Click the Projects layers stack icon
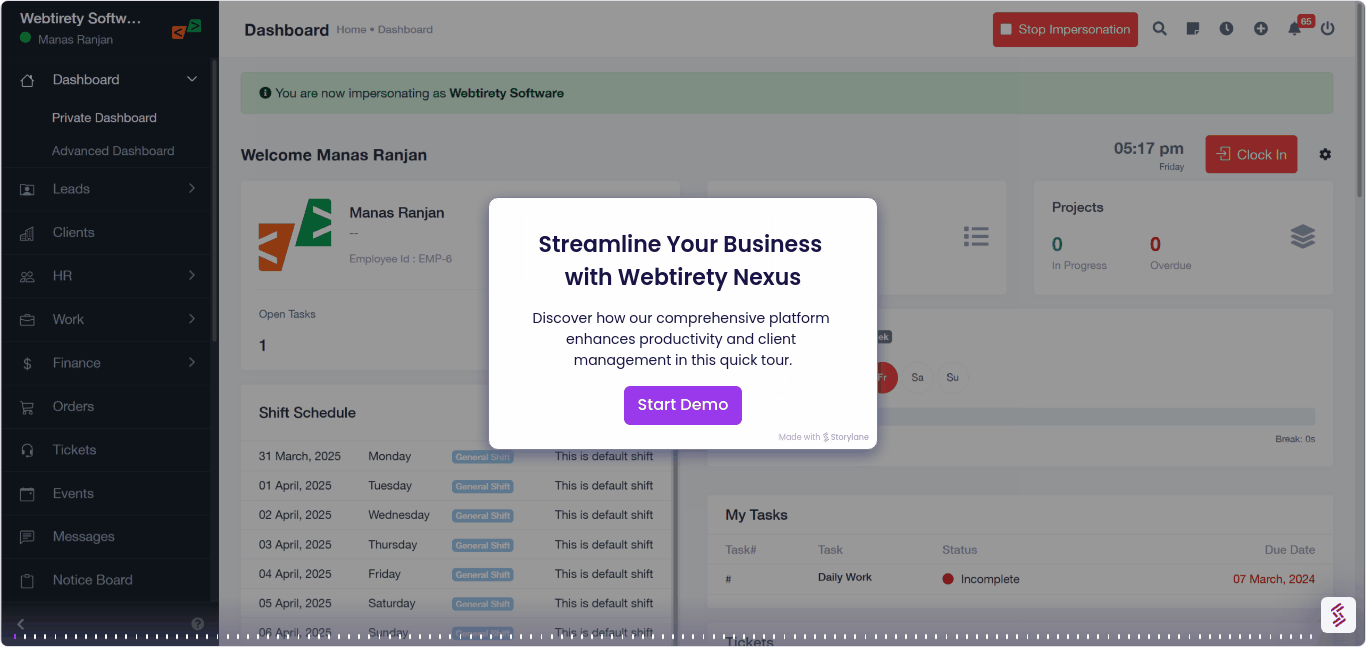The width and height of the screenshot is (1366, 647). tap(1302, 236)
